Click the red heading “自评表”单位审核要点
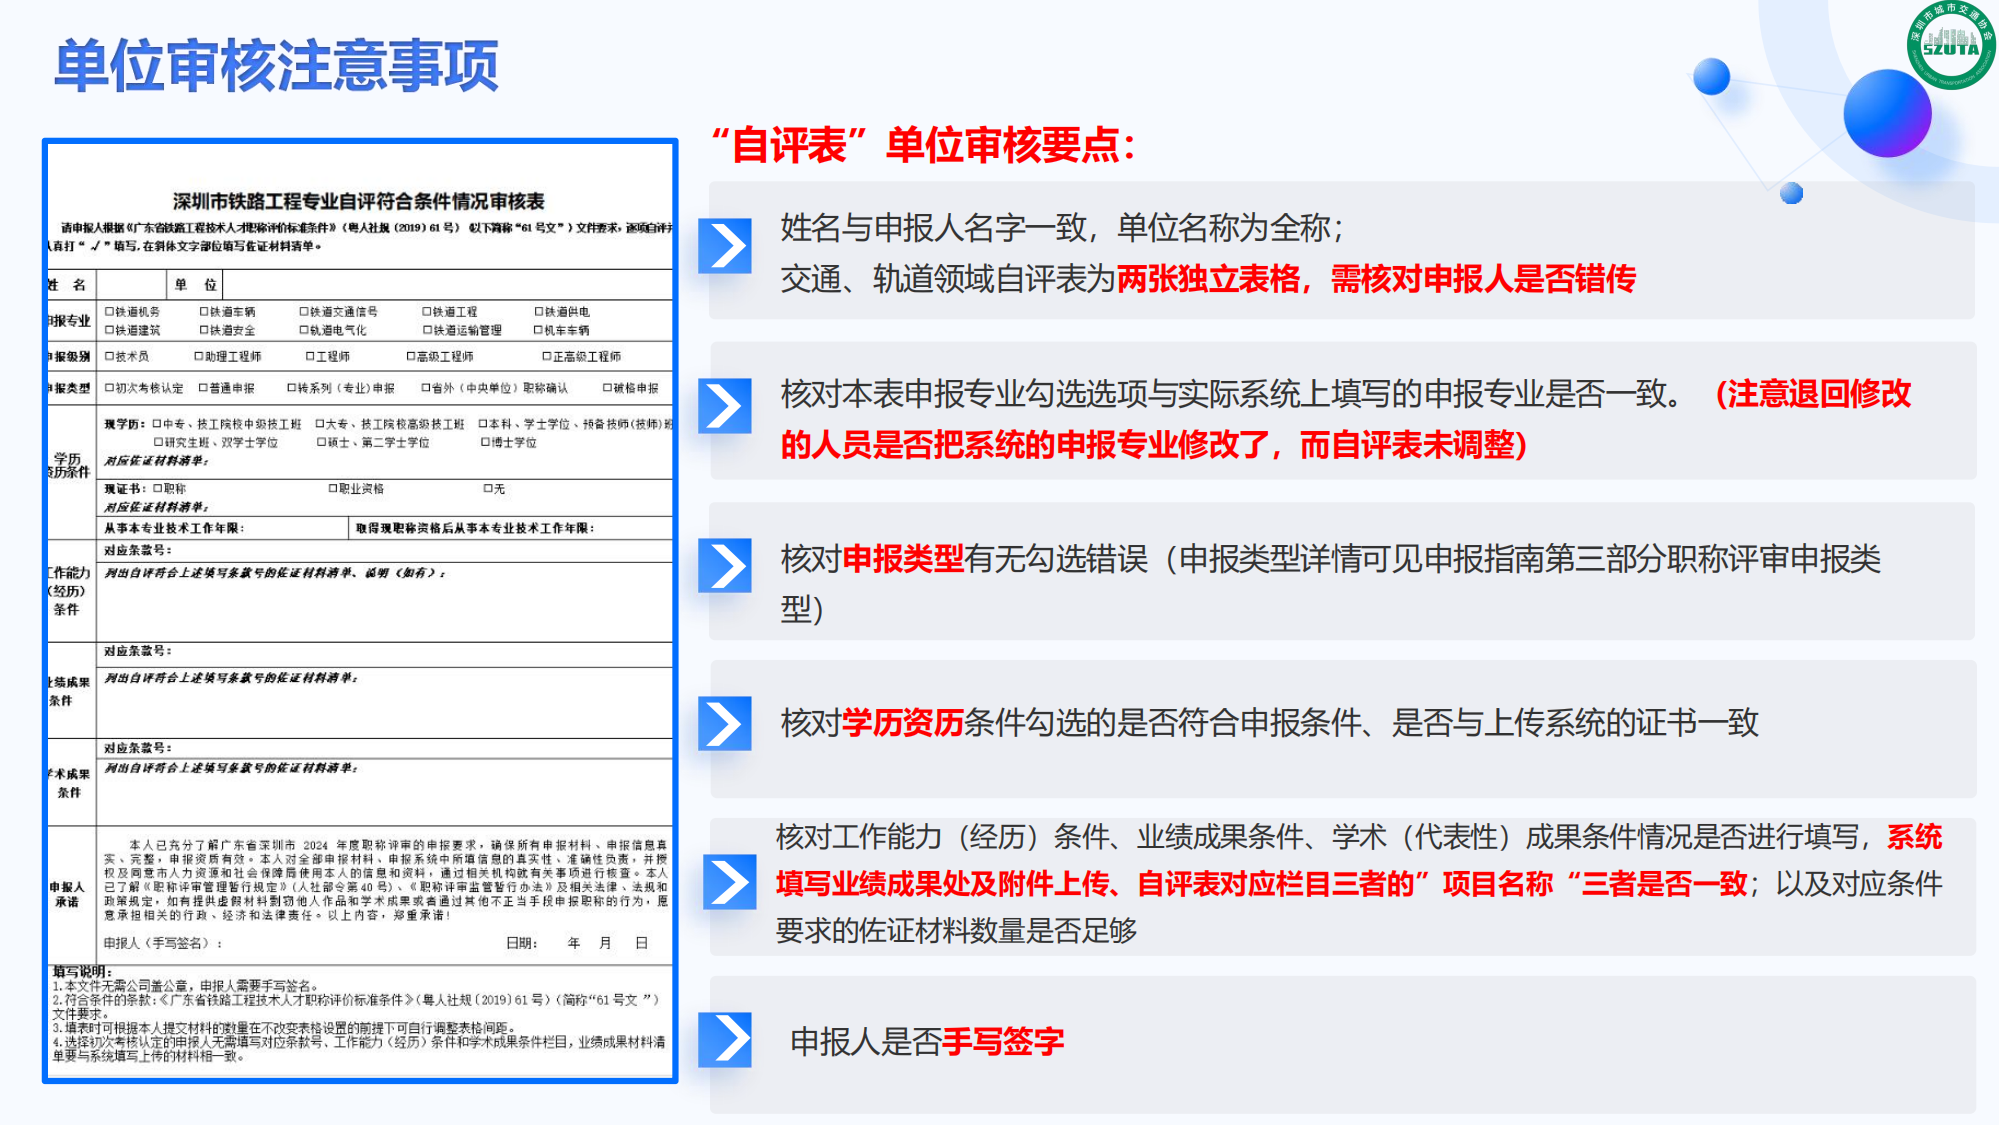2000x1125 pixels. 924,145
